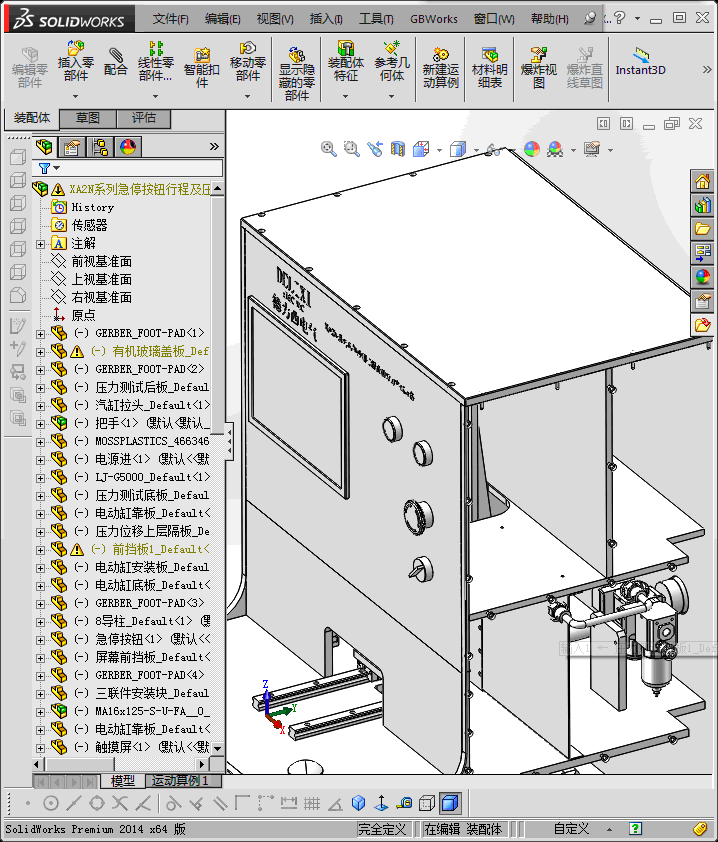Select 右视基准面 in feature tree
The image size is (718, 842).
pos(101,297)
